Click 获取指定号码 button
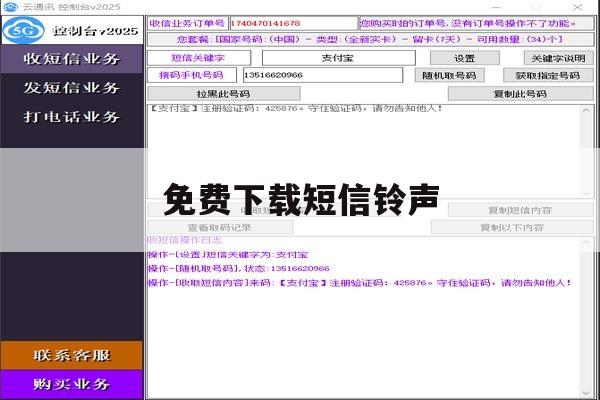 [x=548, y=75]
